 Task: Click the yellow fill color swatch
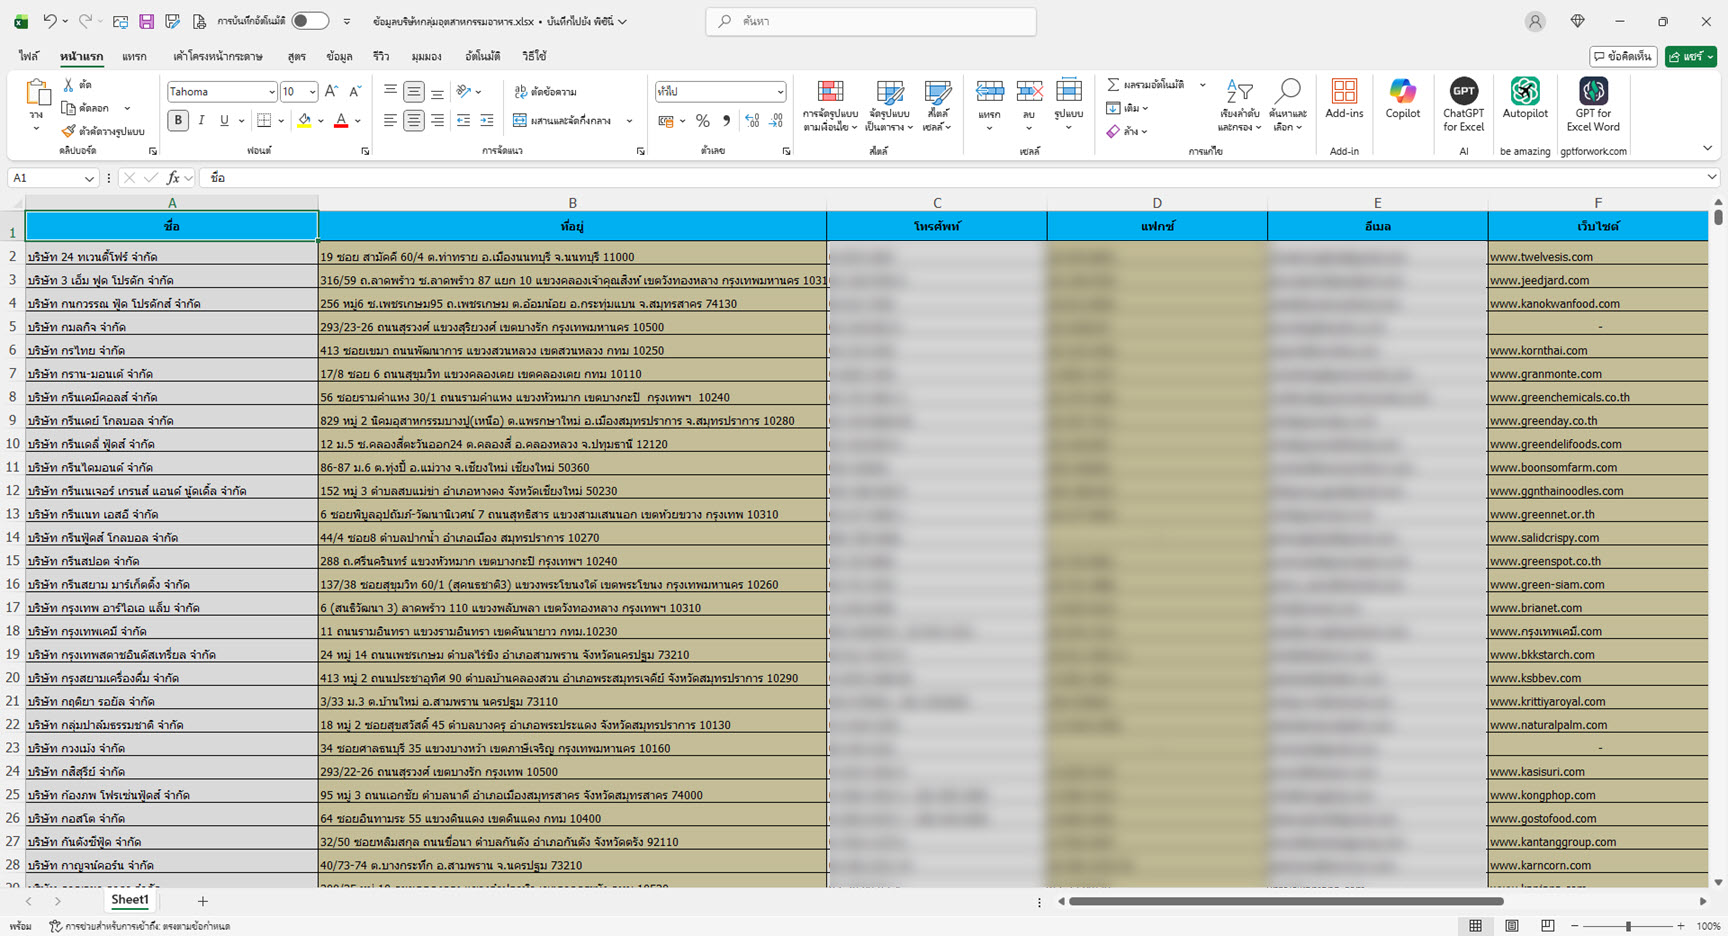(x=304, y=121)
